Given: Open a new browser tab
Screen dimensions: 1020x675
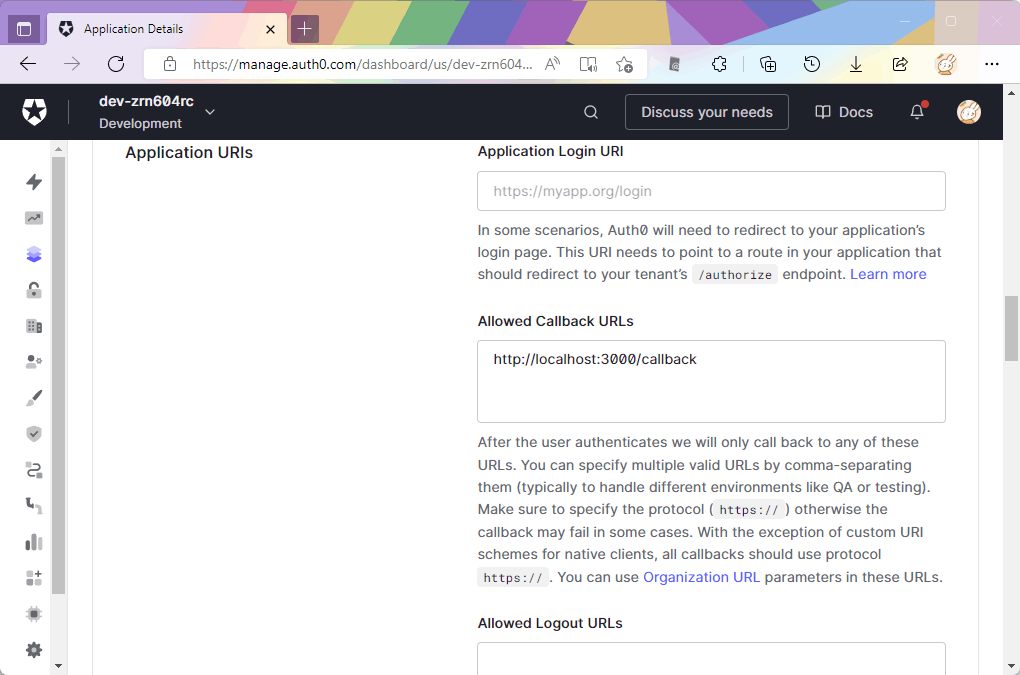Looking at the screenshot, I should [304, 29].
